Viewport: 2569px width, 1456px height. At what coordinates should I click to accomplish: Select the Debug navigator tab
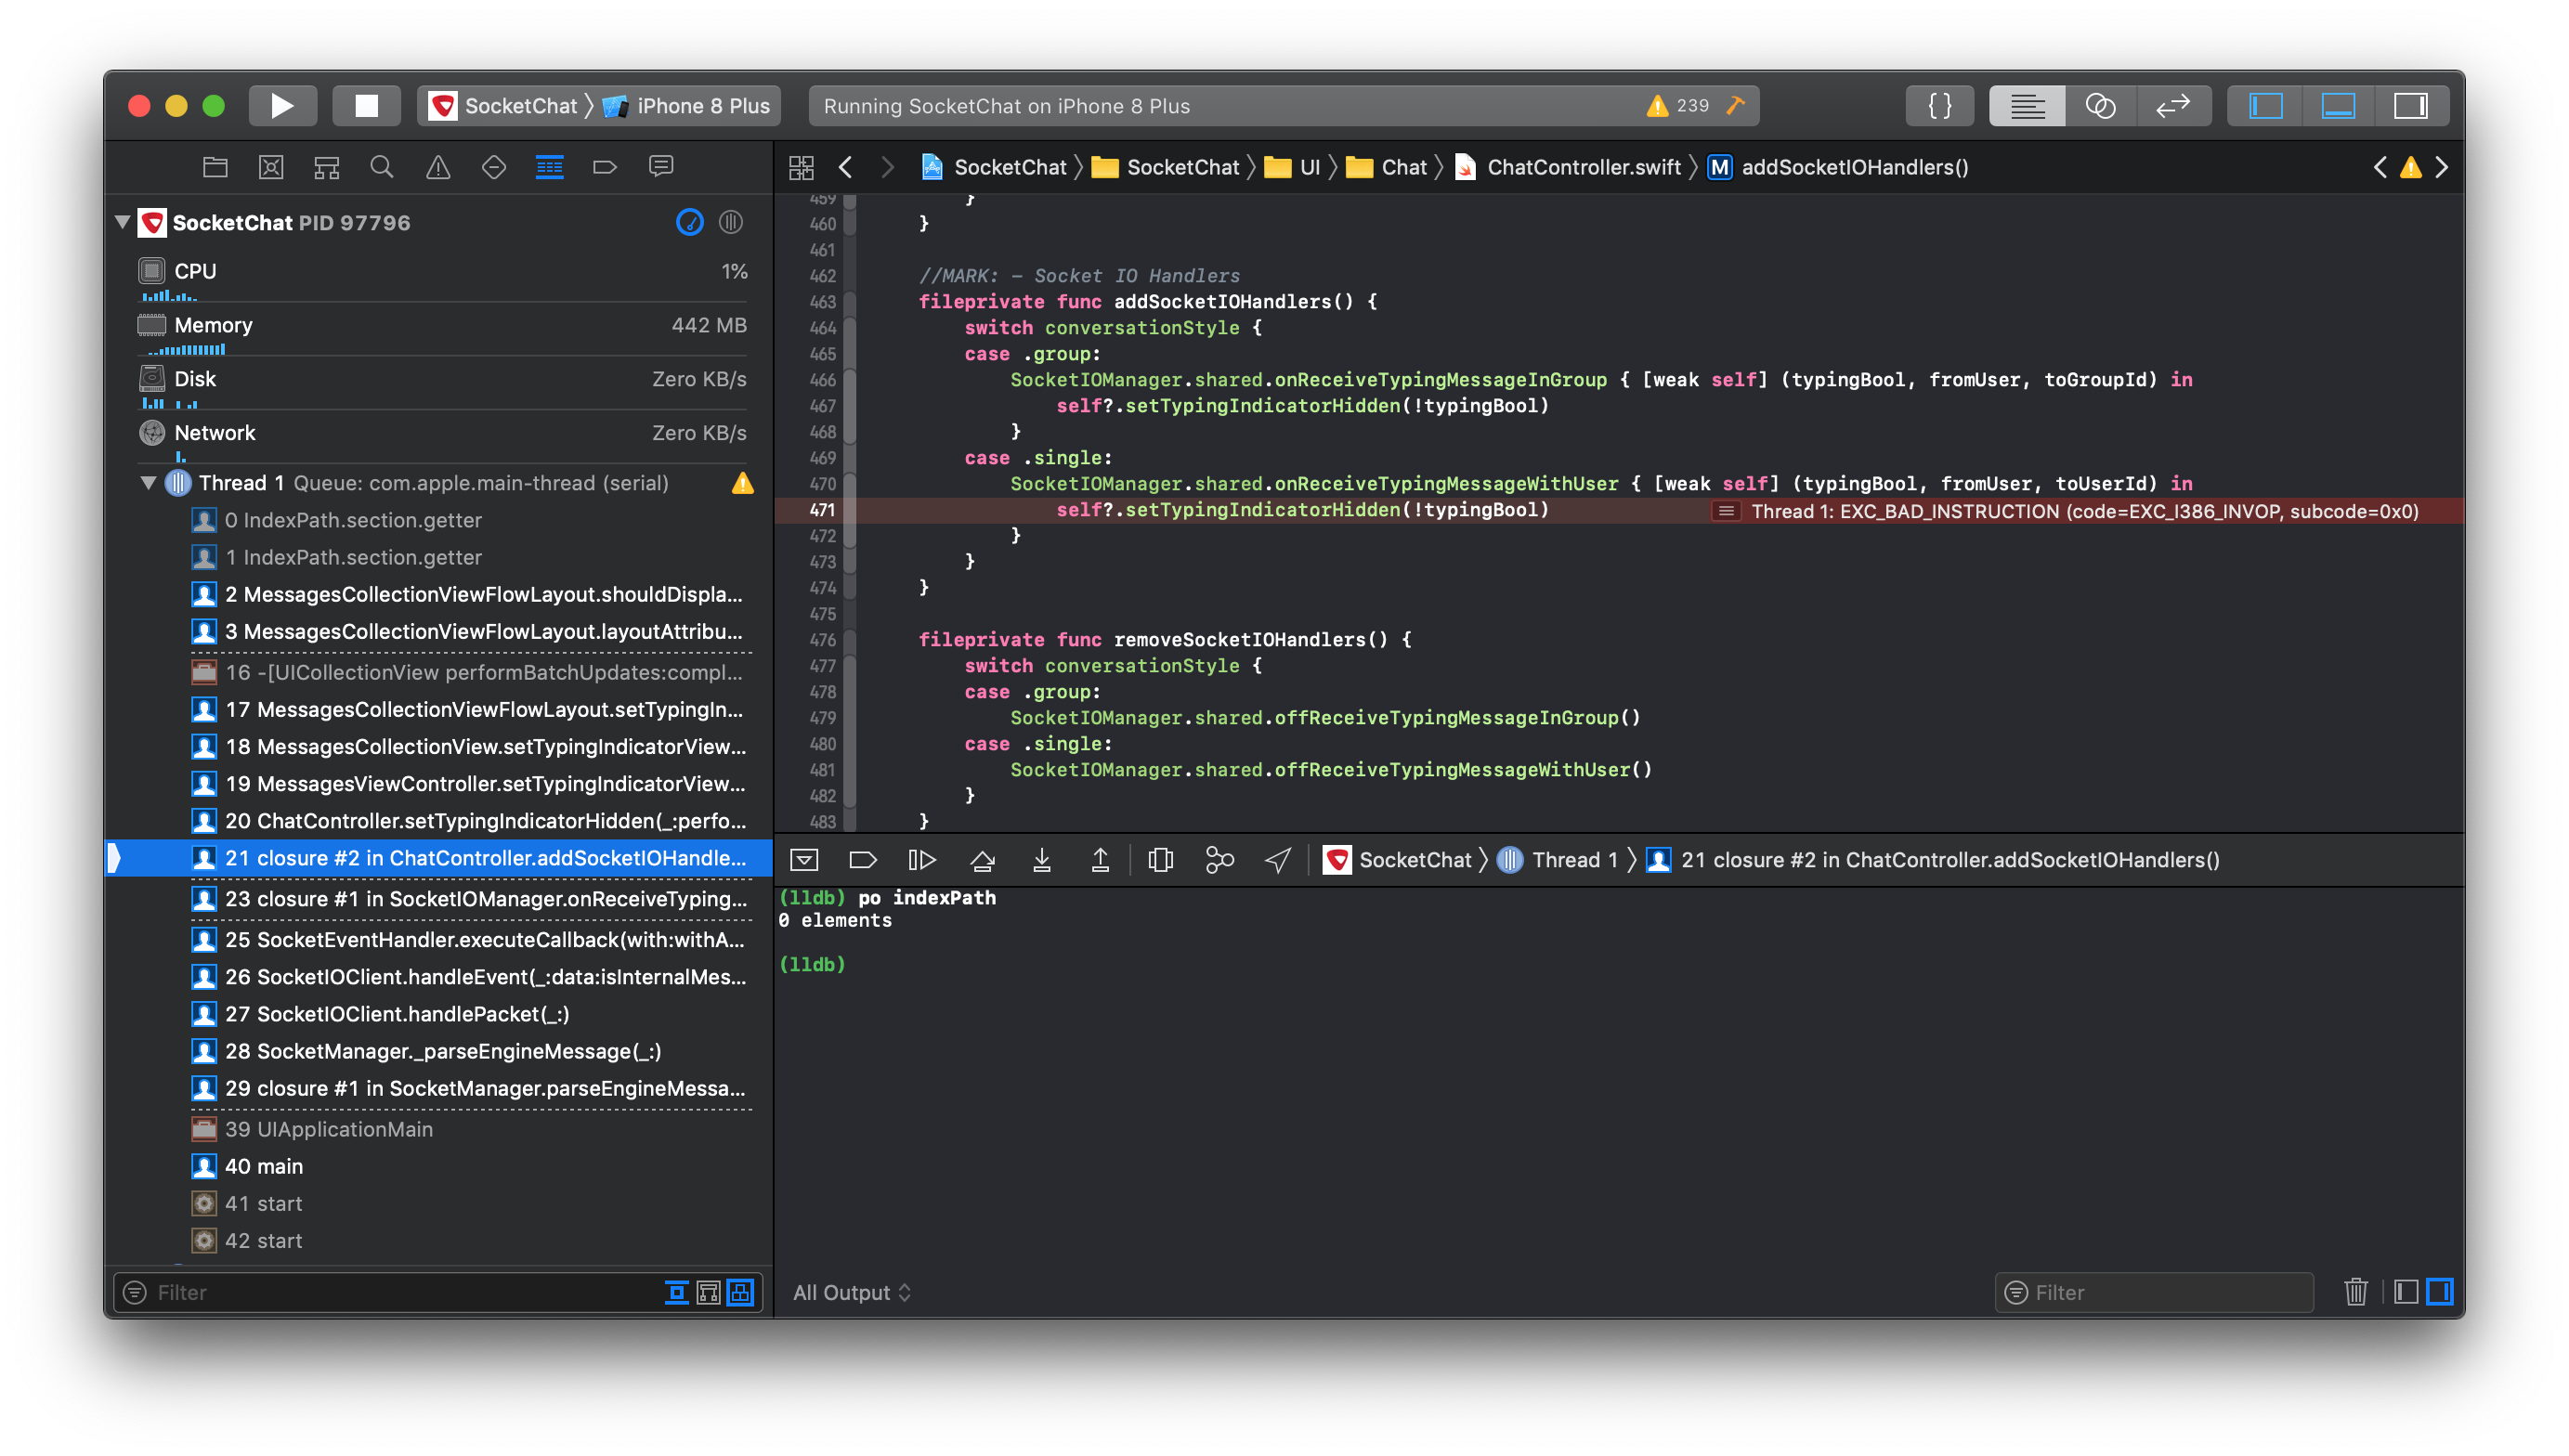550,167
